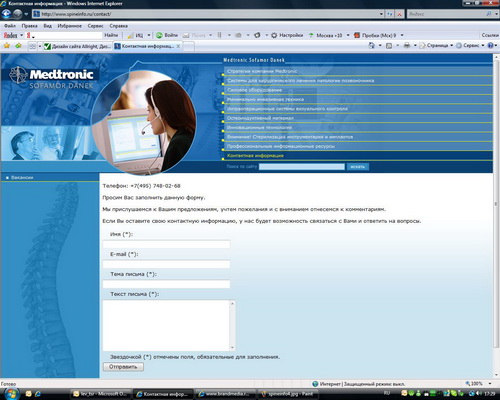
Task: Click the Internet zone globe icon in the status bar
Action: click(315, 384)
